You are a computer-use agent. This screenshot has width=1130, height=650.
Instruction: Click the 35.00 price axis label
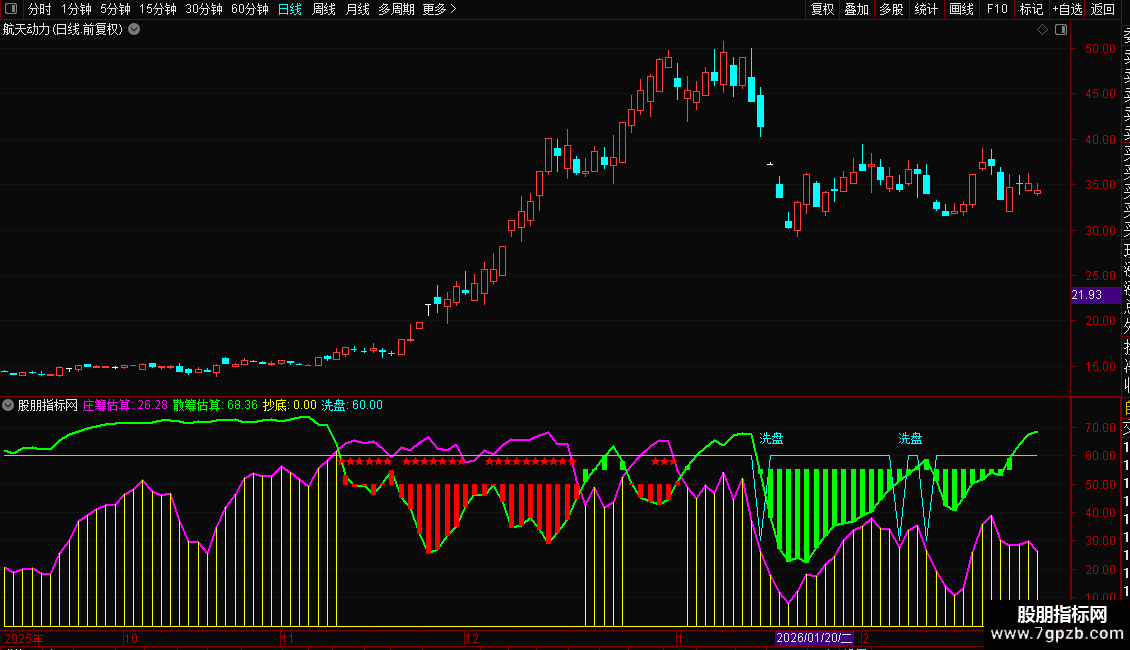[x=1100, y=184]
